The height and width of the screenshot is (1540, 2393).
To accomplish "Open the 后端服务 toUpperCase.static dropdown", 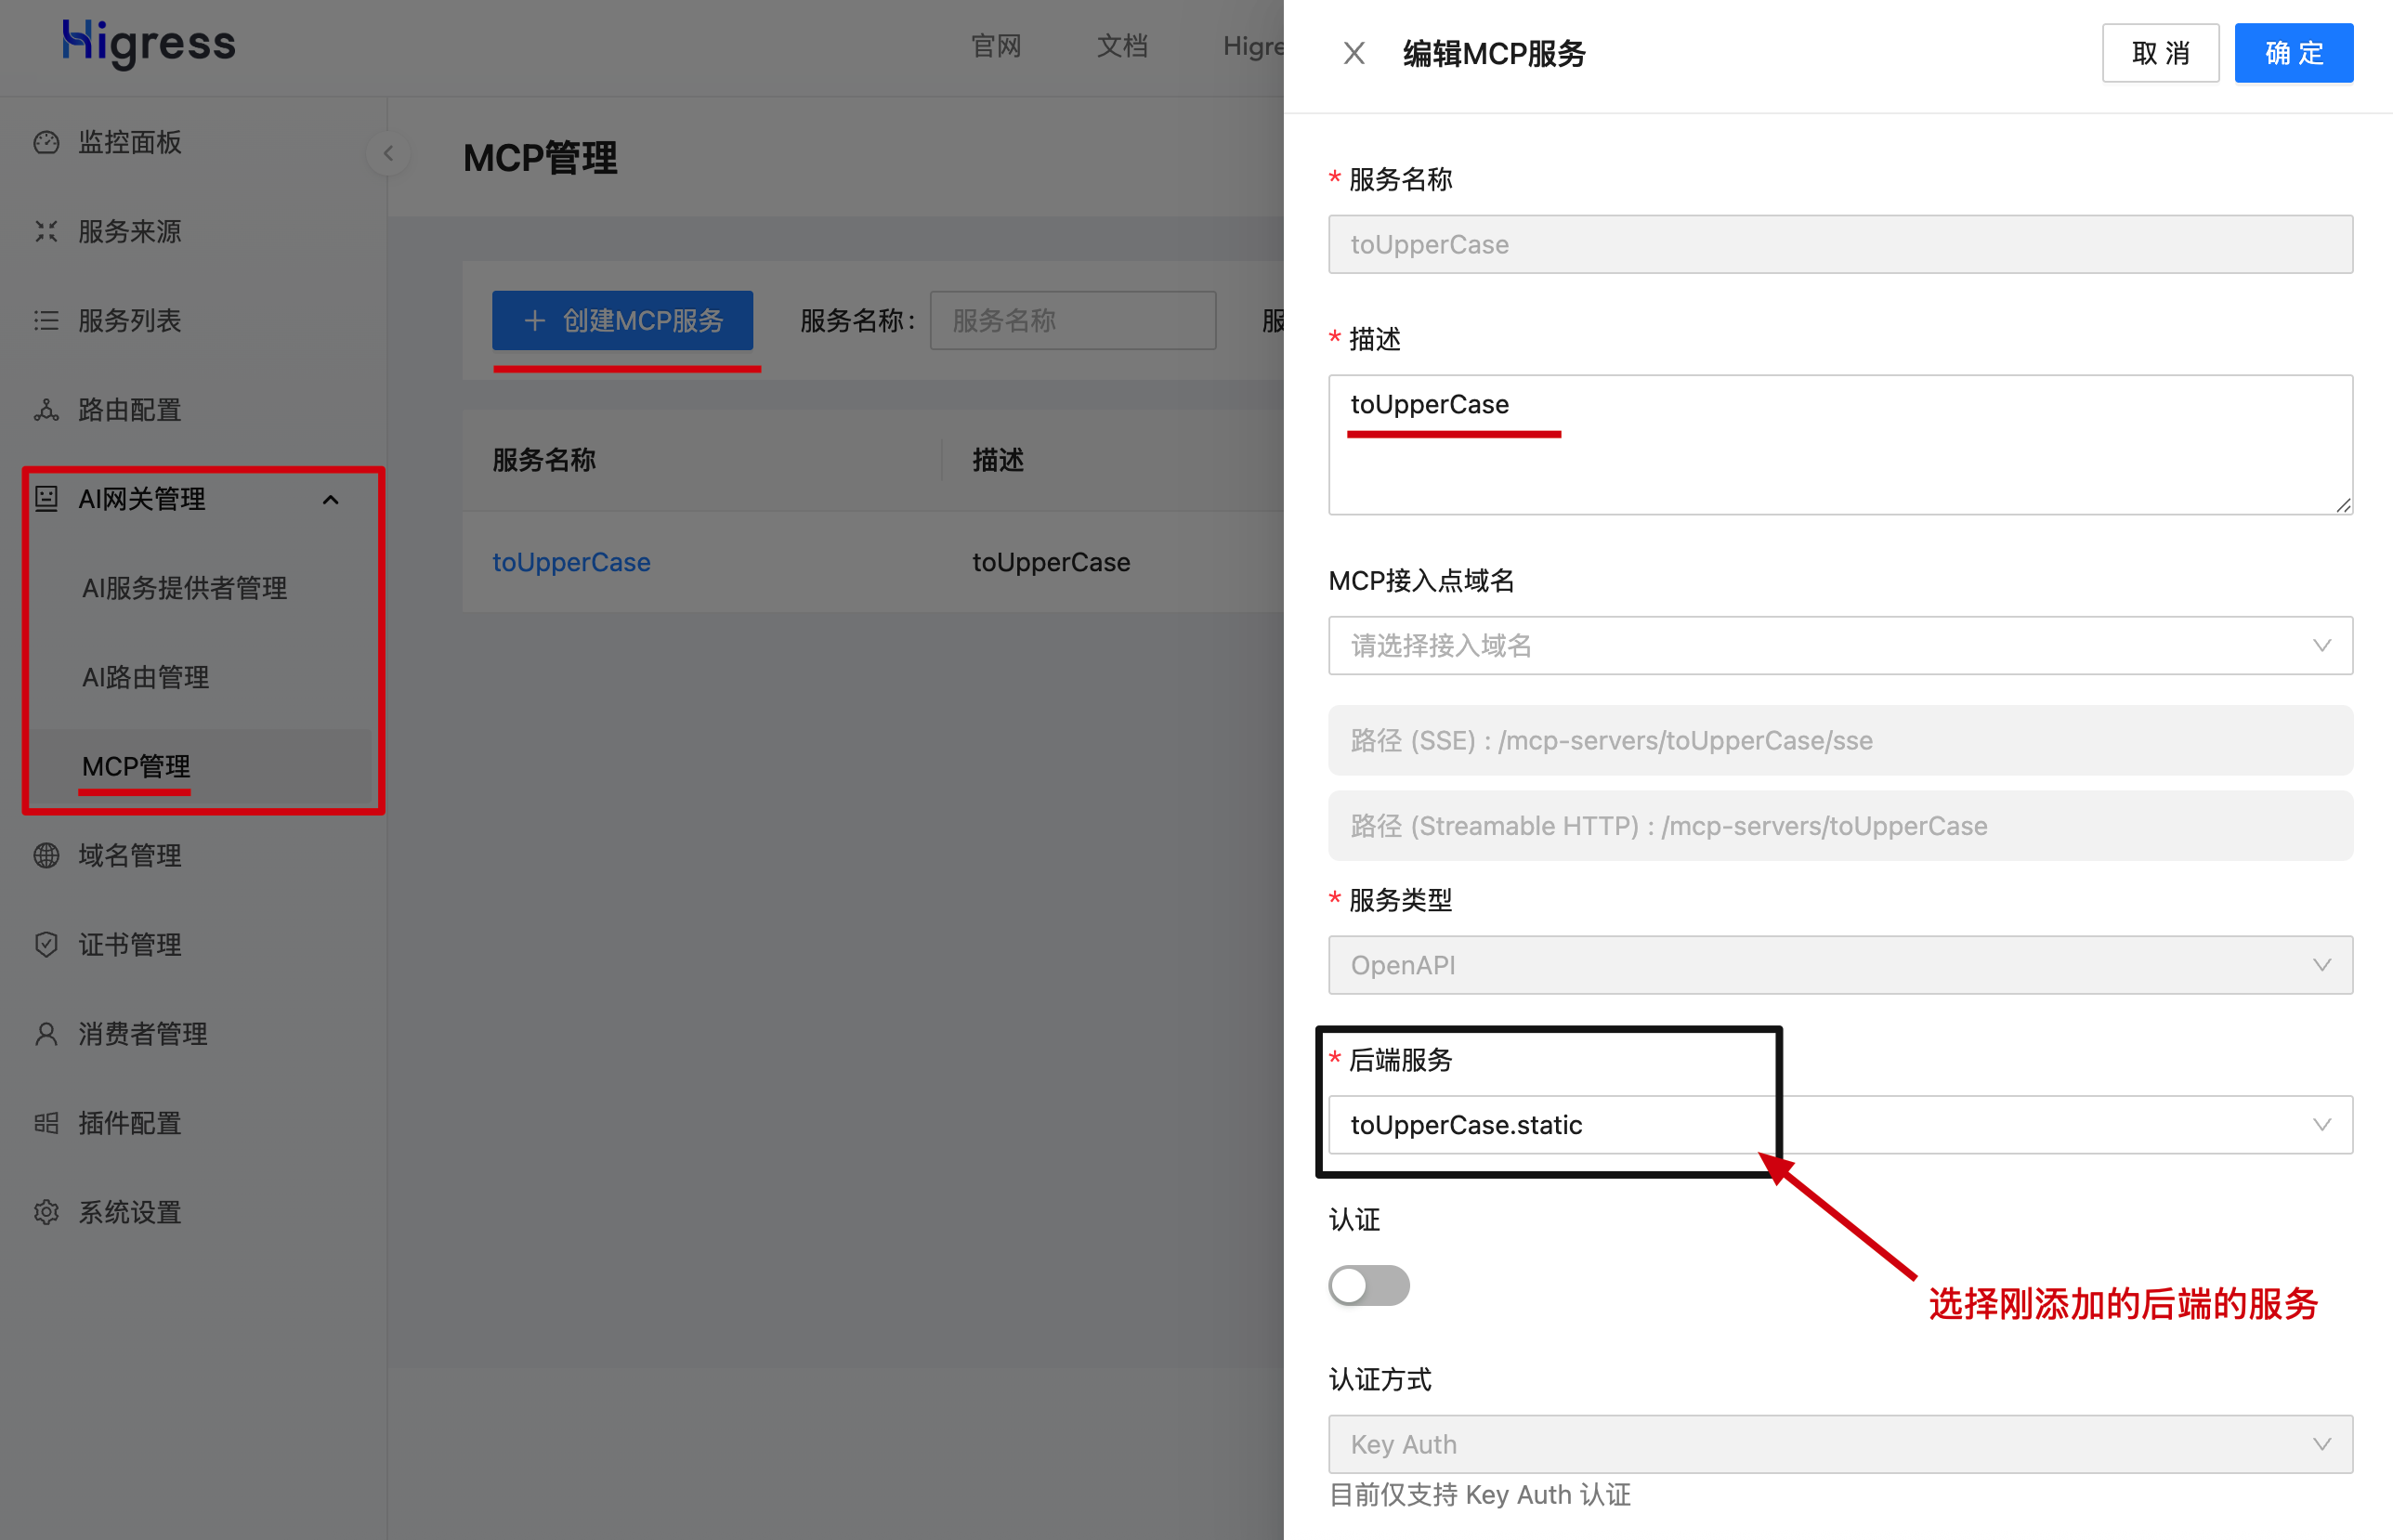I will coord(1839,1125).
